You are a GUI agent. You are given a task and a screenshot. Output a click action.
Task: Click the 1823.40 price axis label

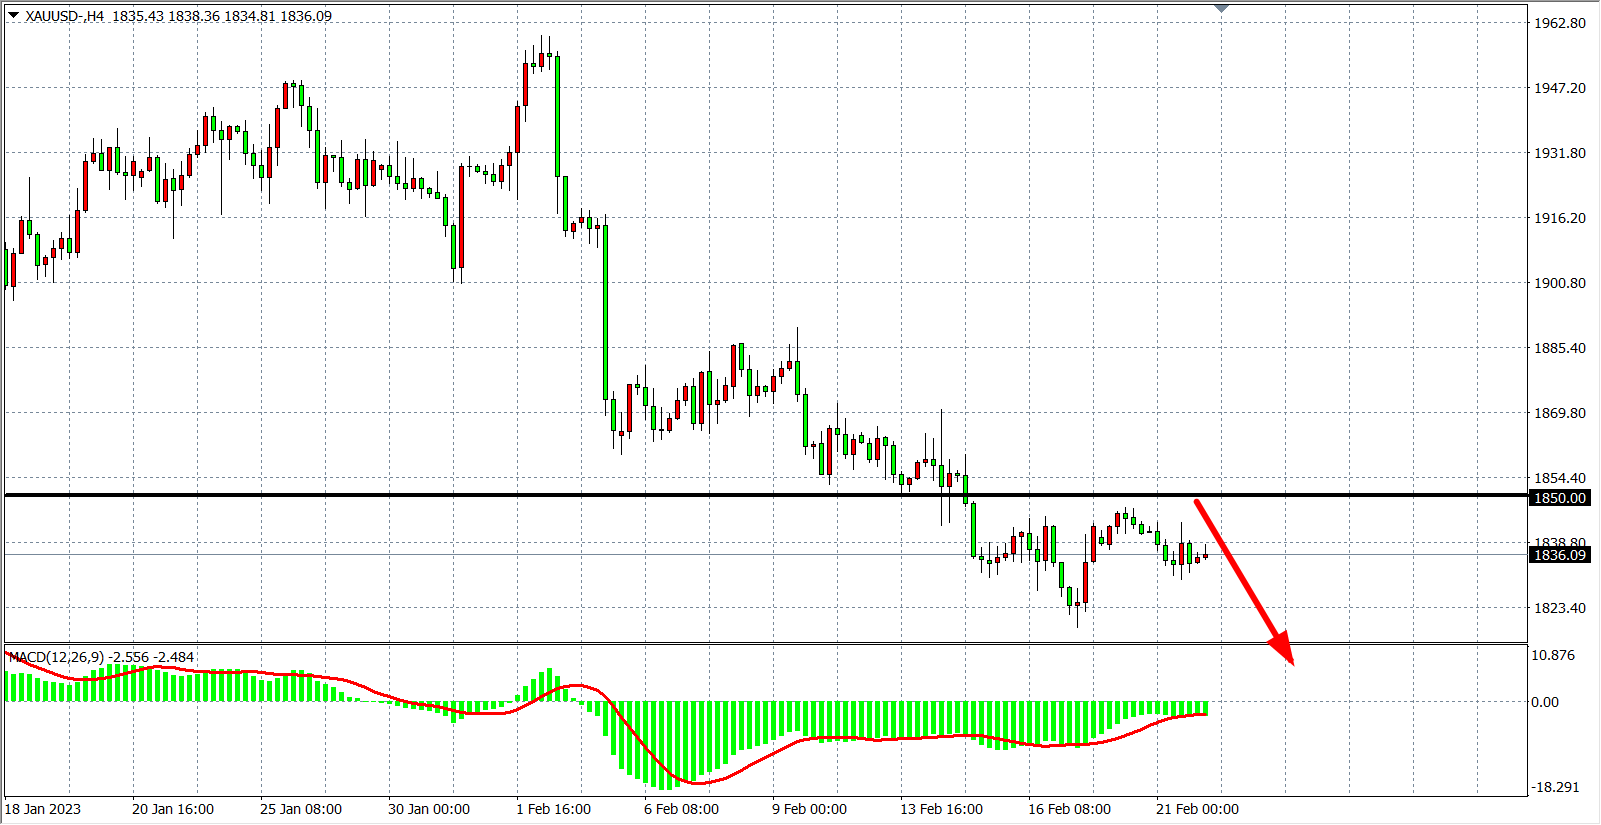click(x=1559, y=608)
